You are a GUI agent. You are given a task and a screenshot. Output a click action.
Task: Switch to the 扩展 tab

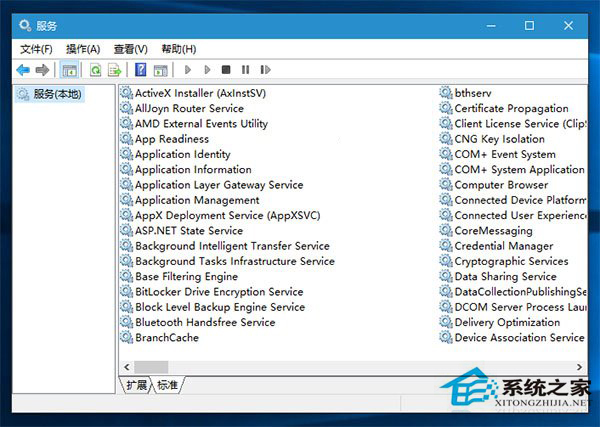pyautogui.click(x=137, y=385)
